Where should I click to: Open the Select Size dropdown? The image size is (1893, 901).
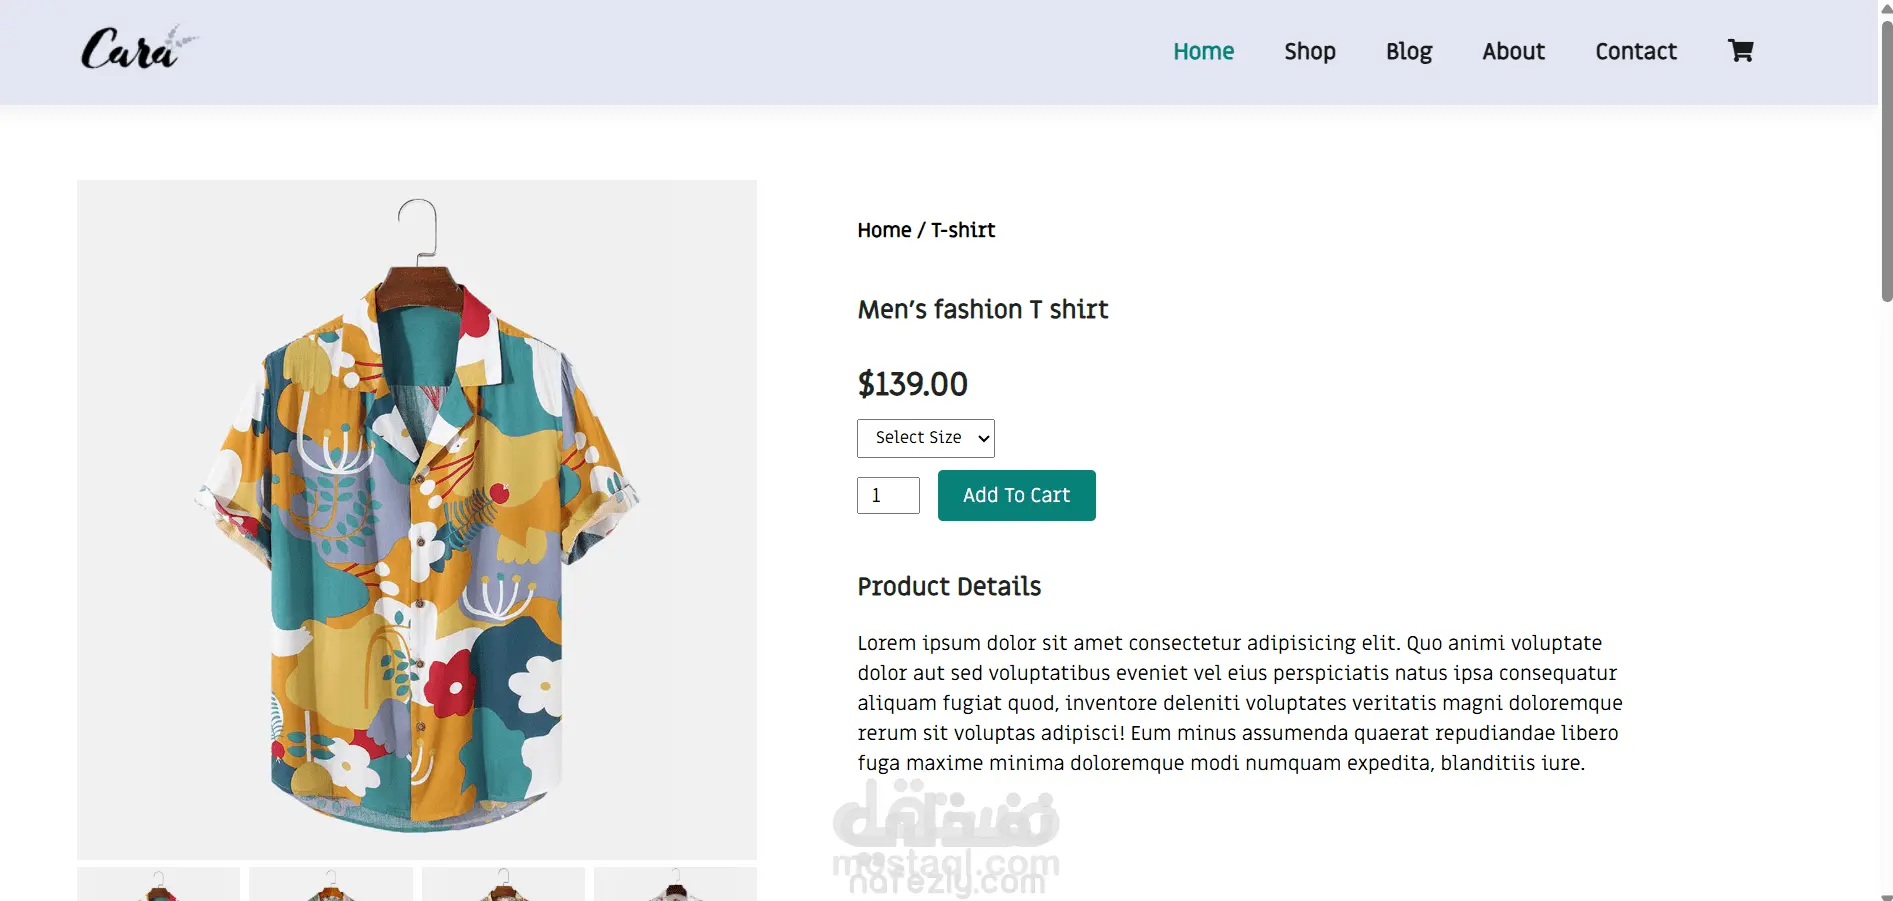click(925, 438)
